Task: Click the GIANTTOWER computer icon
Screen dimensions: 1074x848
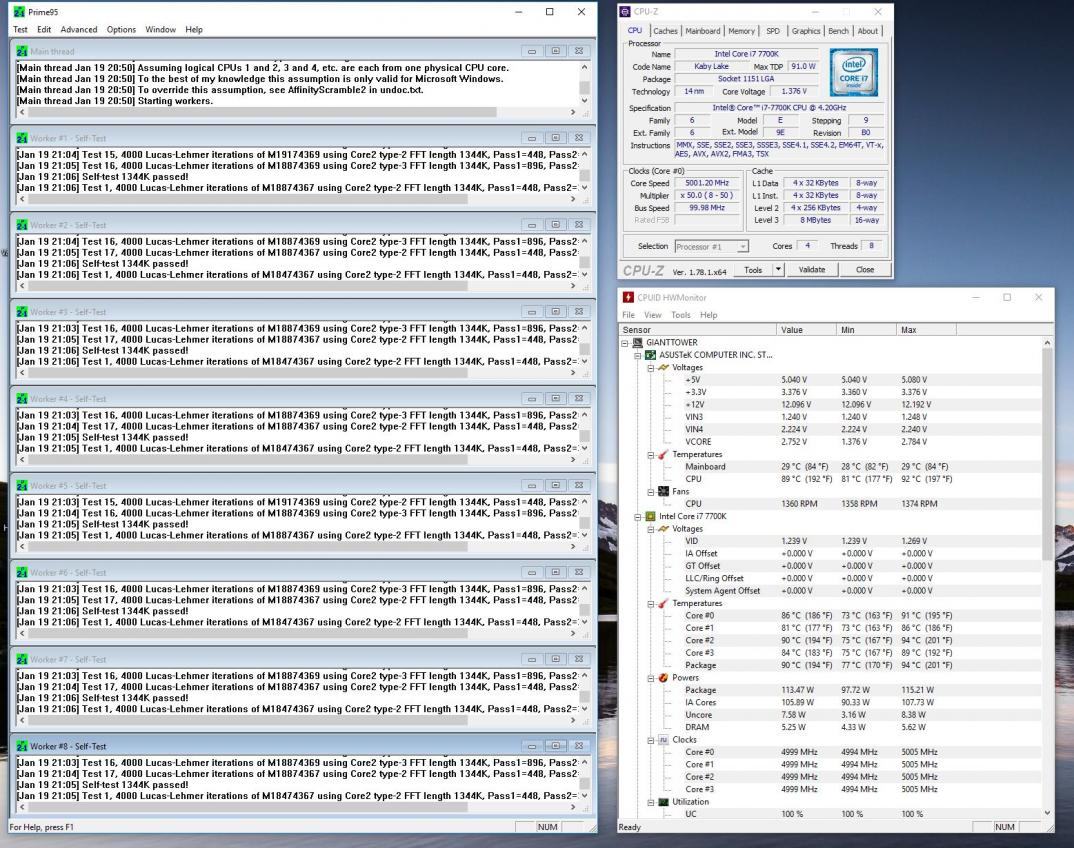Action: [637, 342]
